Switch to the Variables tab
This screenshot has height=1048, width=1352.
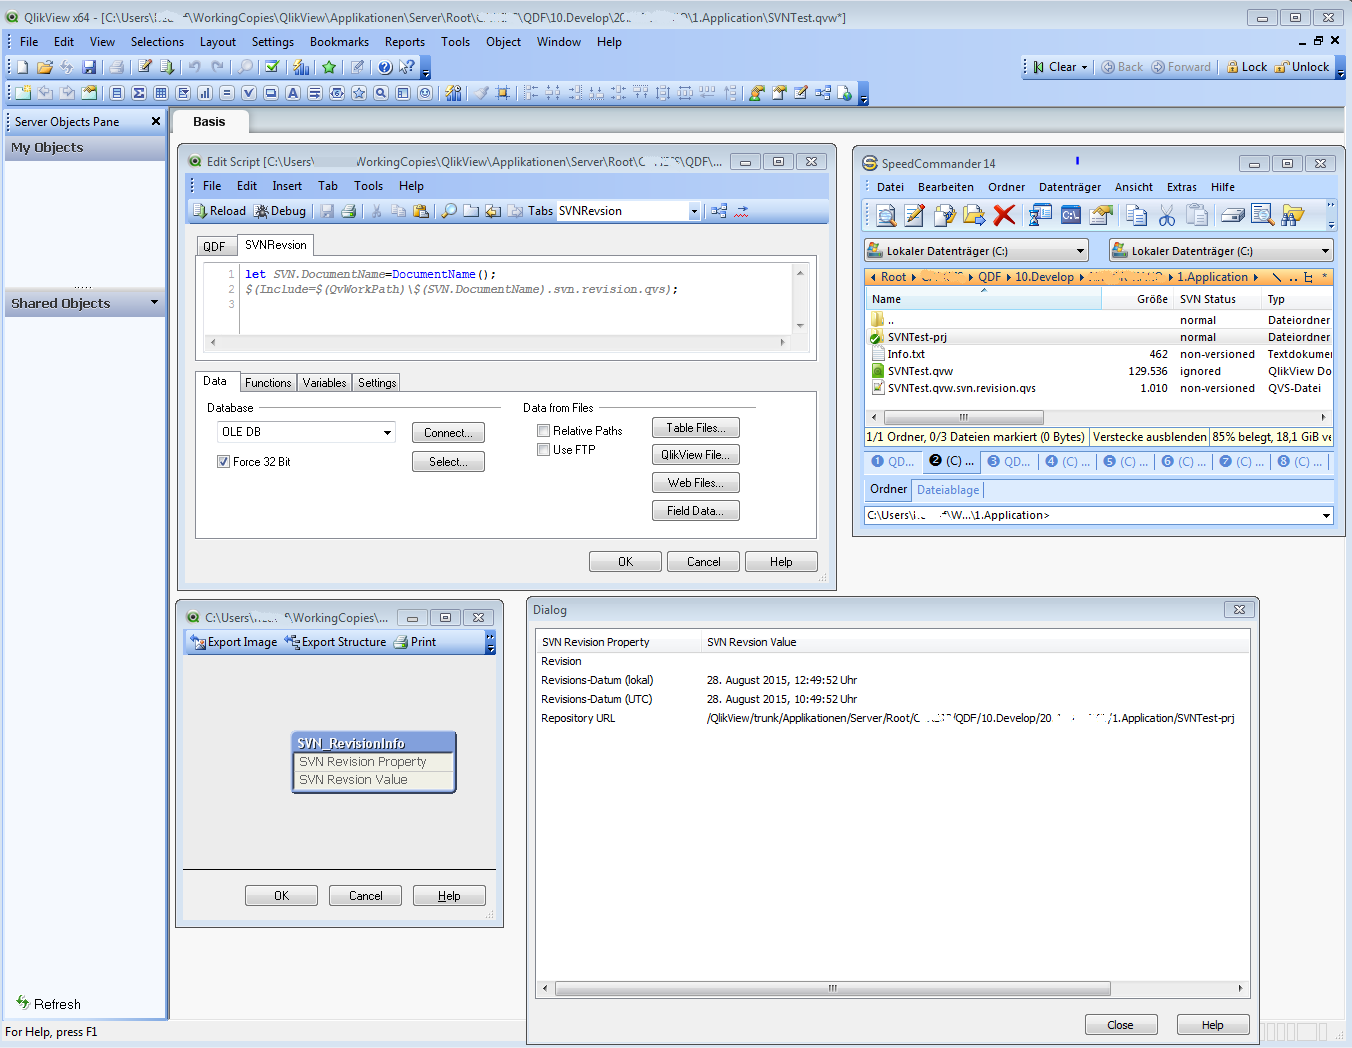tap(325, 383)
